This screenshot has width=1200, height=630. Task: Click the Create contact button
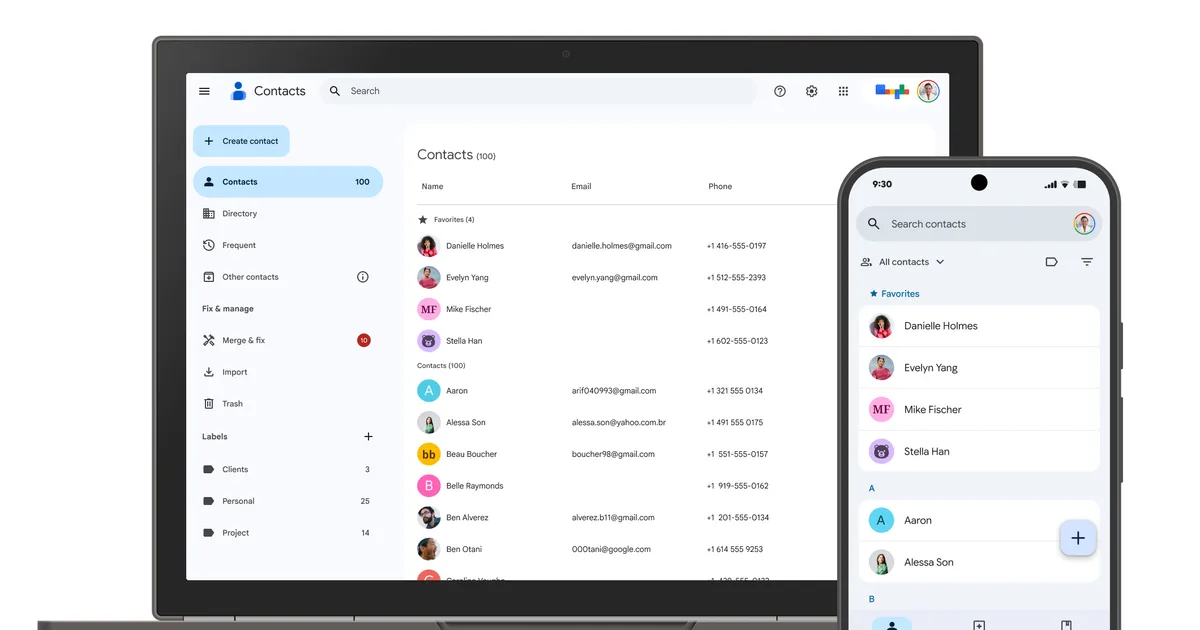click(x=241, y=141)
